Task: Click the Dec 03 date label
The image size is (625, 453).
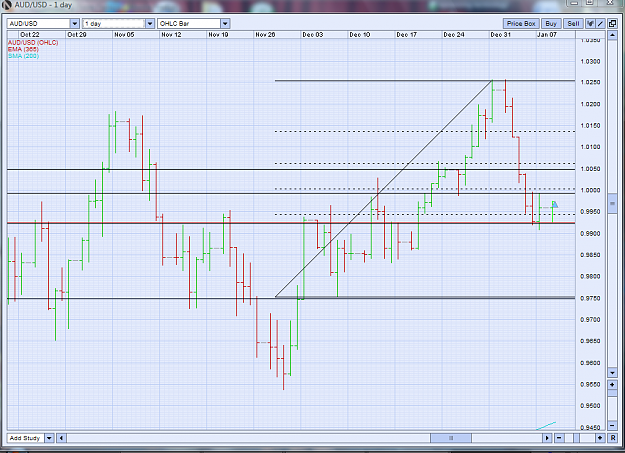Action: pos(313,35)
